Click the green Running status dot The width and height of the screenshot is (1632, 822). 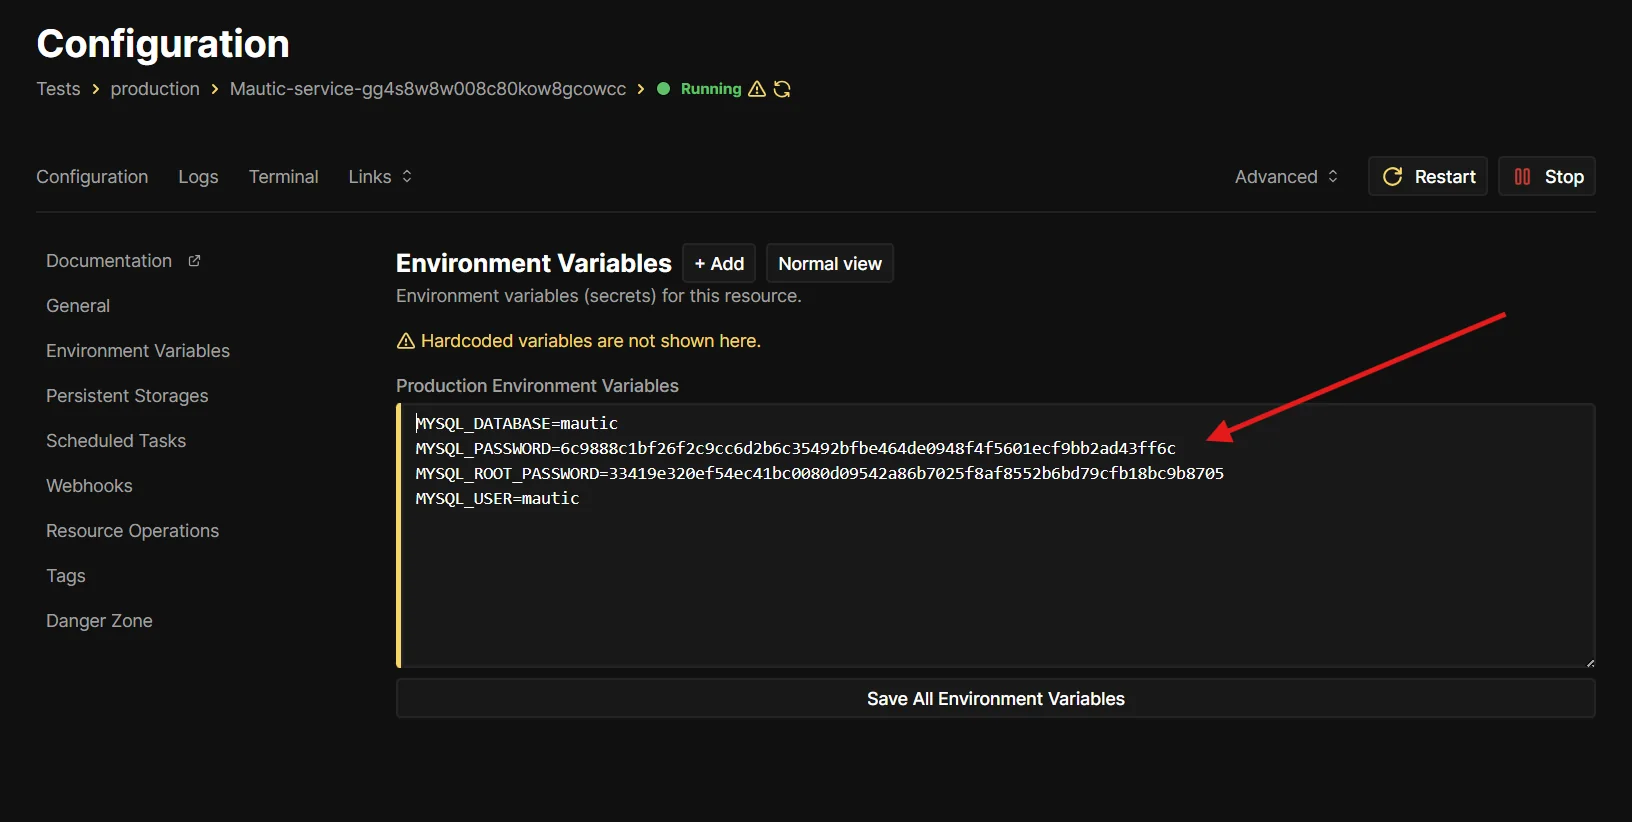[x=663, y=89]
